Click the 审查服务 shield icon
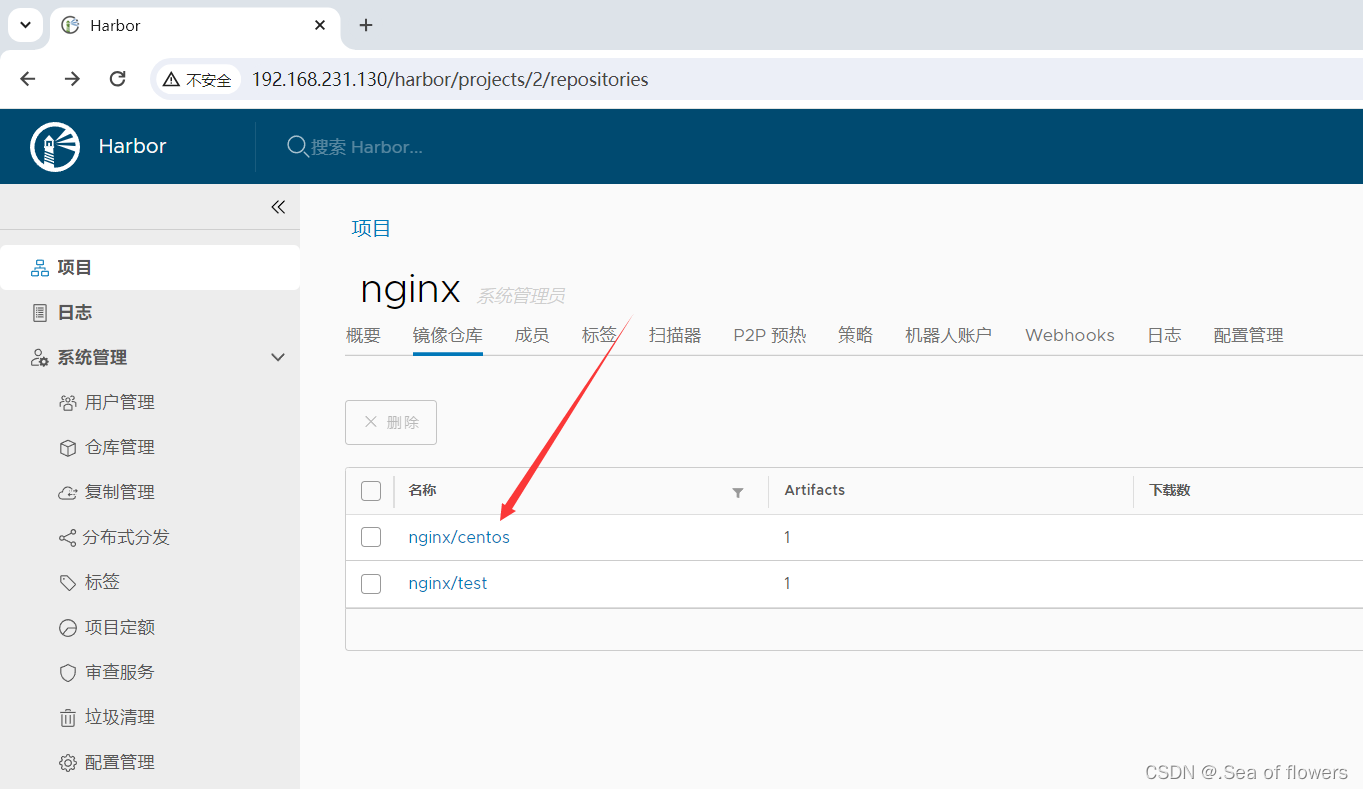This screenshot has height=789, width=1363. (68, 673)
